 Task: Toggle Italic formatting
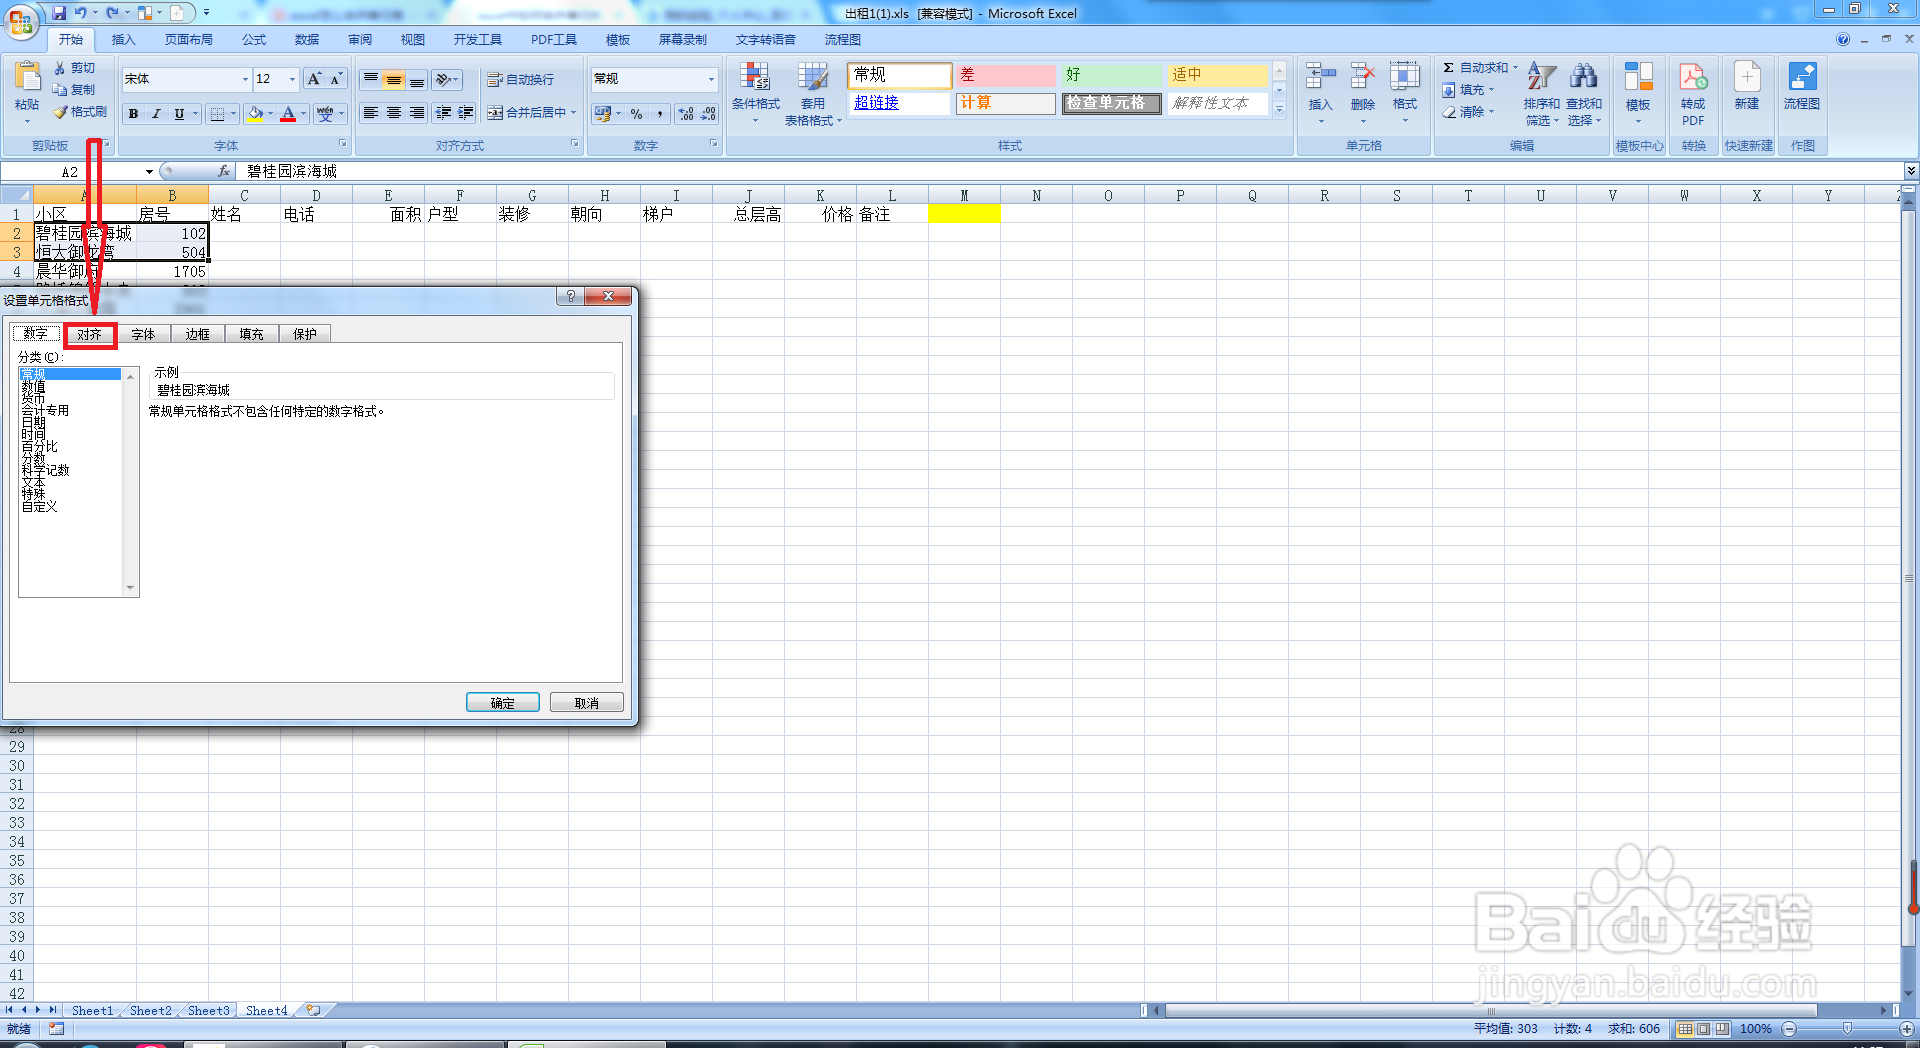[x=156, y=114]
